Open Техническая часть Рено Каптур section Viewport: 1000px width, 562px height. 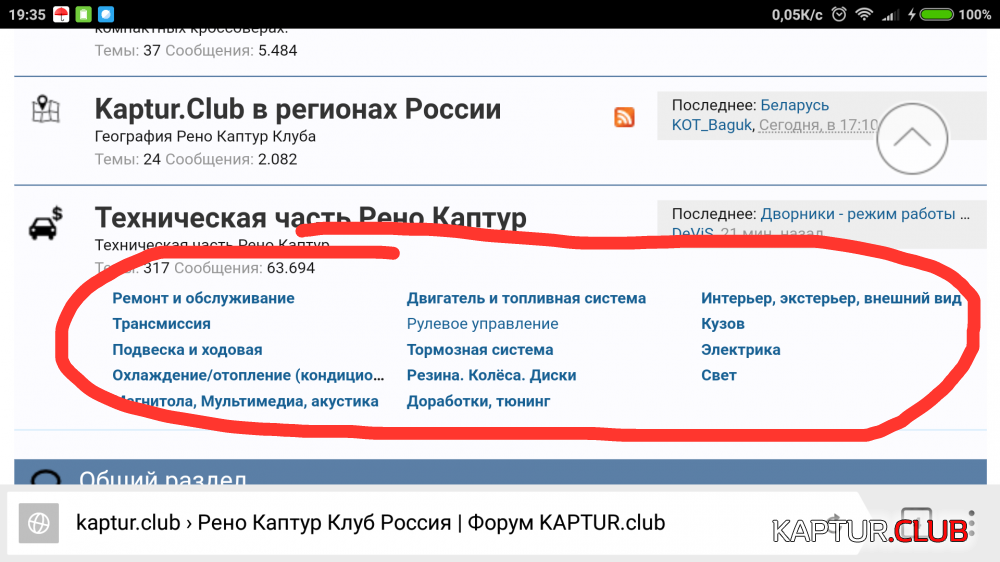tap(310, 218)
